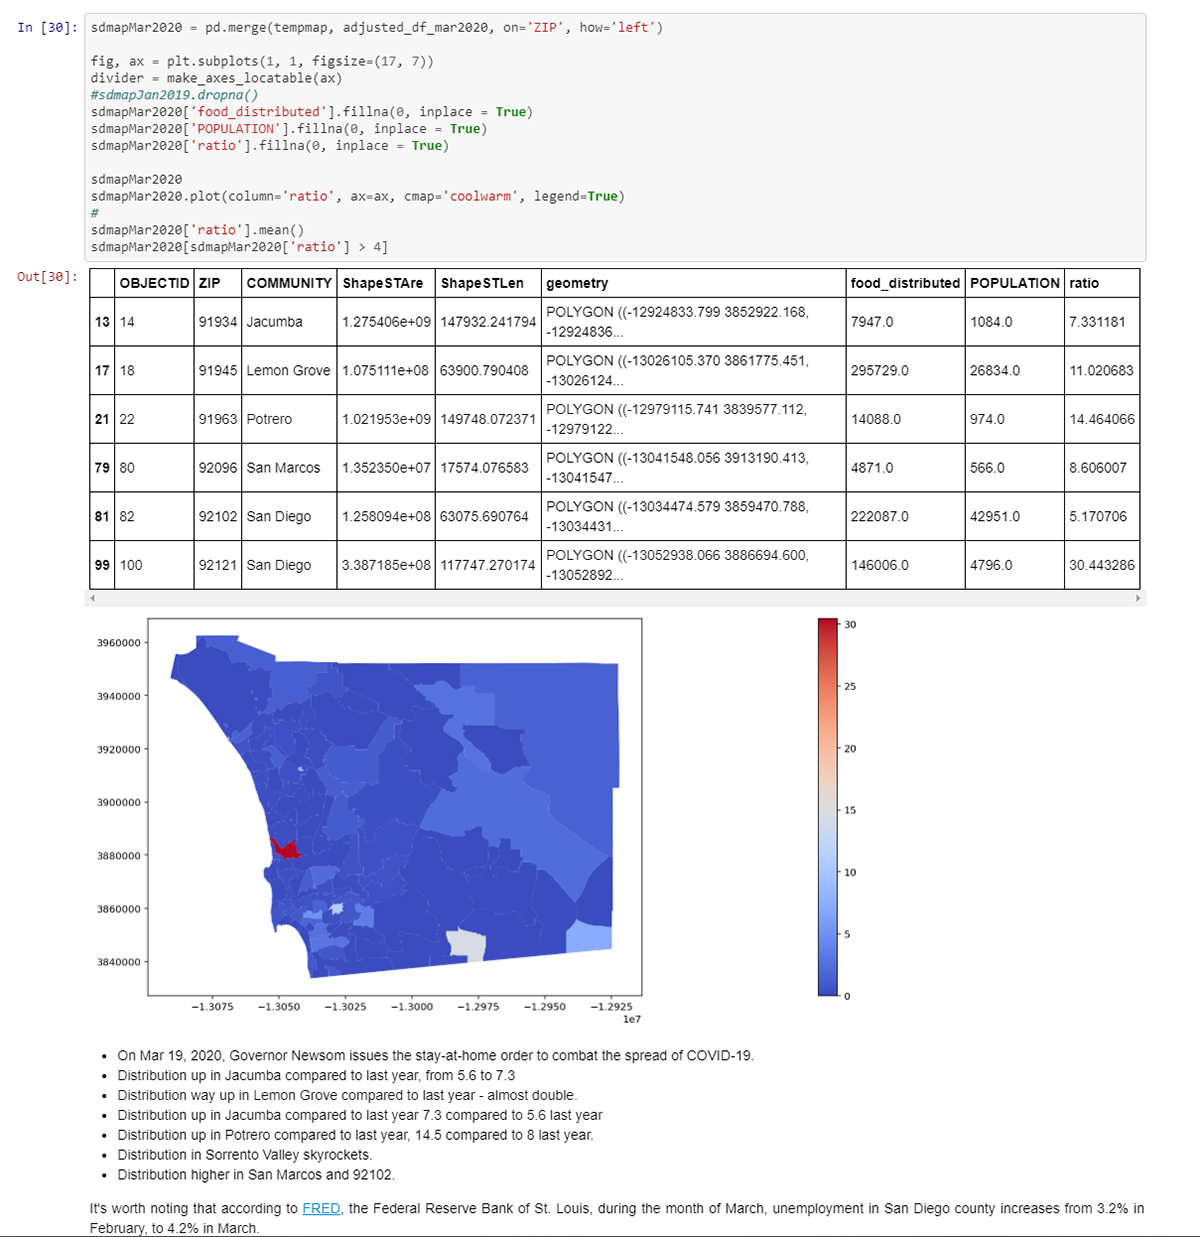
Task: Click row index 13 in the table
Action: 102,322
